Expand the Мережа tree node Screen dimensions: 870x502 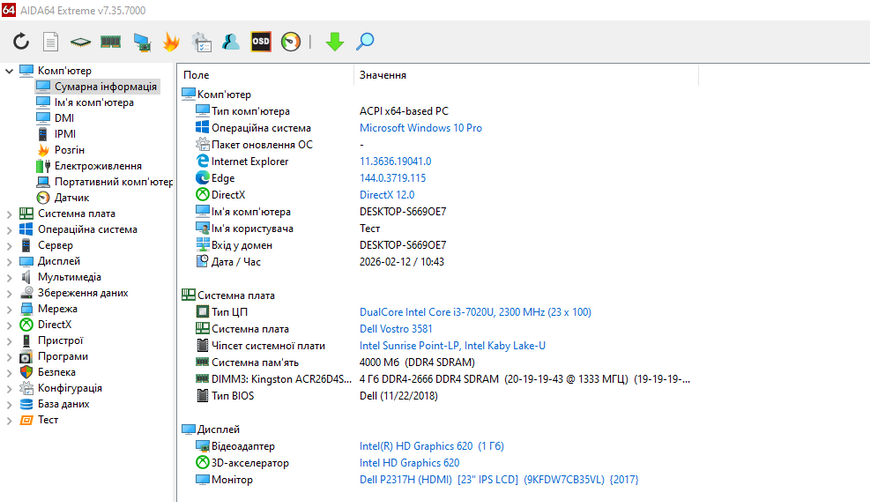pos(9,309)
